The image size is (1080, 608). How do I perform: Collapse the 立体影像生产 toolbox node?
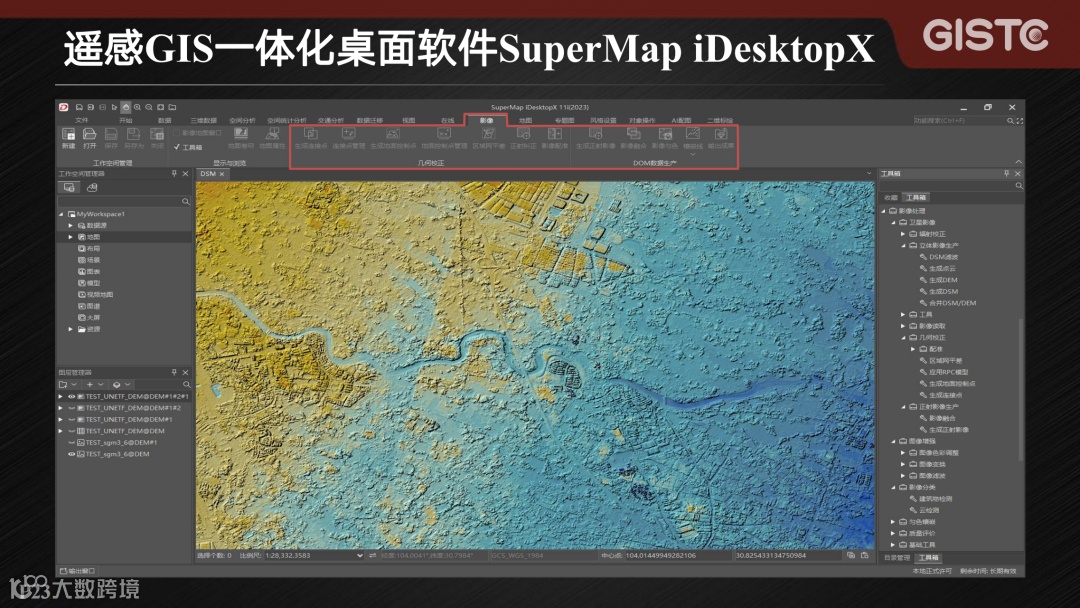click(904, 245)
